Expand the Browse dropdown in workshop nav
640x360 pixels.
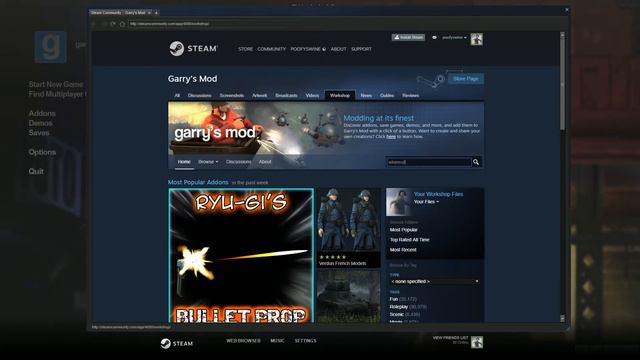[x=208, y=162]
